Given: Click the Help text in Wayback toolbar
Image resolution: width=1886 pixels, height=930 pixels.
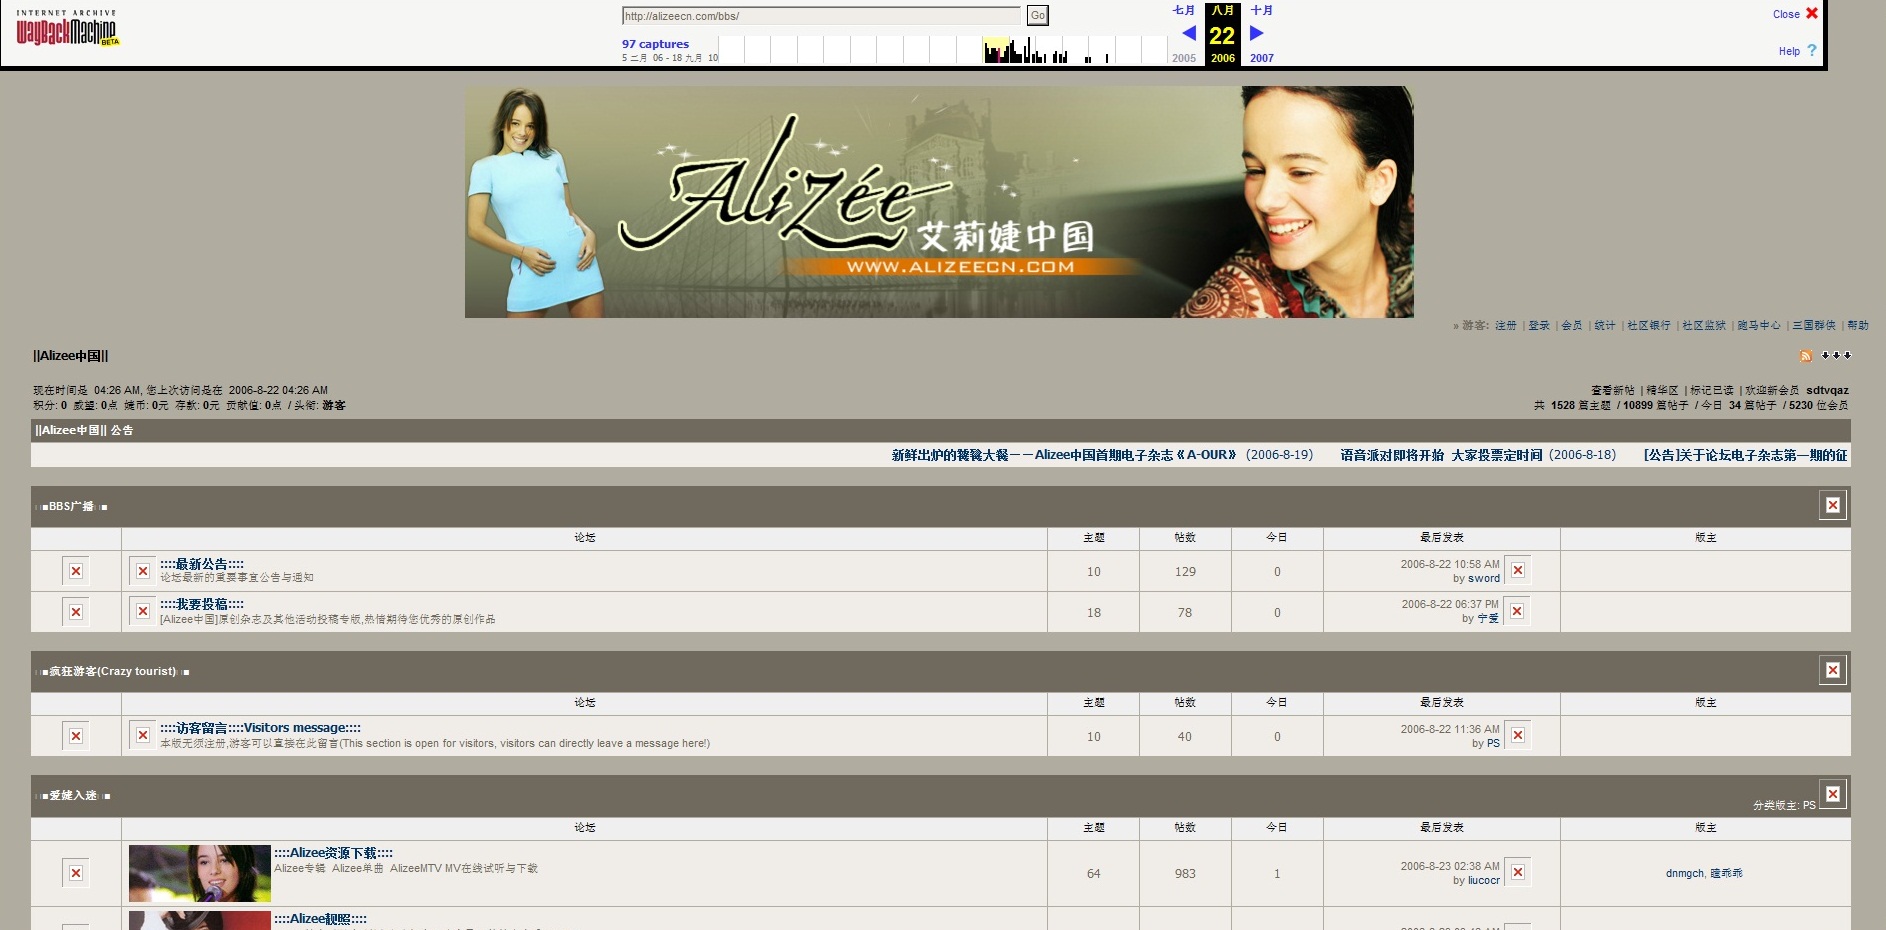Looking at the screenshot, I should 1789,51.
